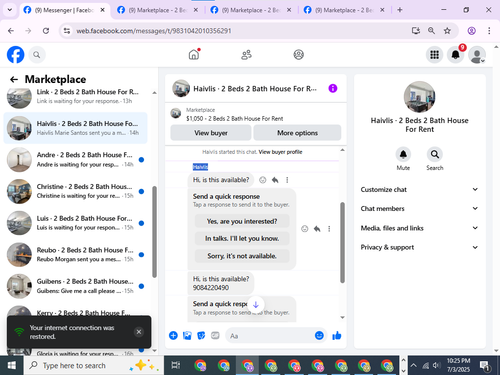500x375 pixels.
Task: Open Reubo's conversation in chat list
Action: point(75,255)
